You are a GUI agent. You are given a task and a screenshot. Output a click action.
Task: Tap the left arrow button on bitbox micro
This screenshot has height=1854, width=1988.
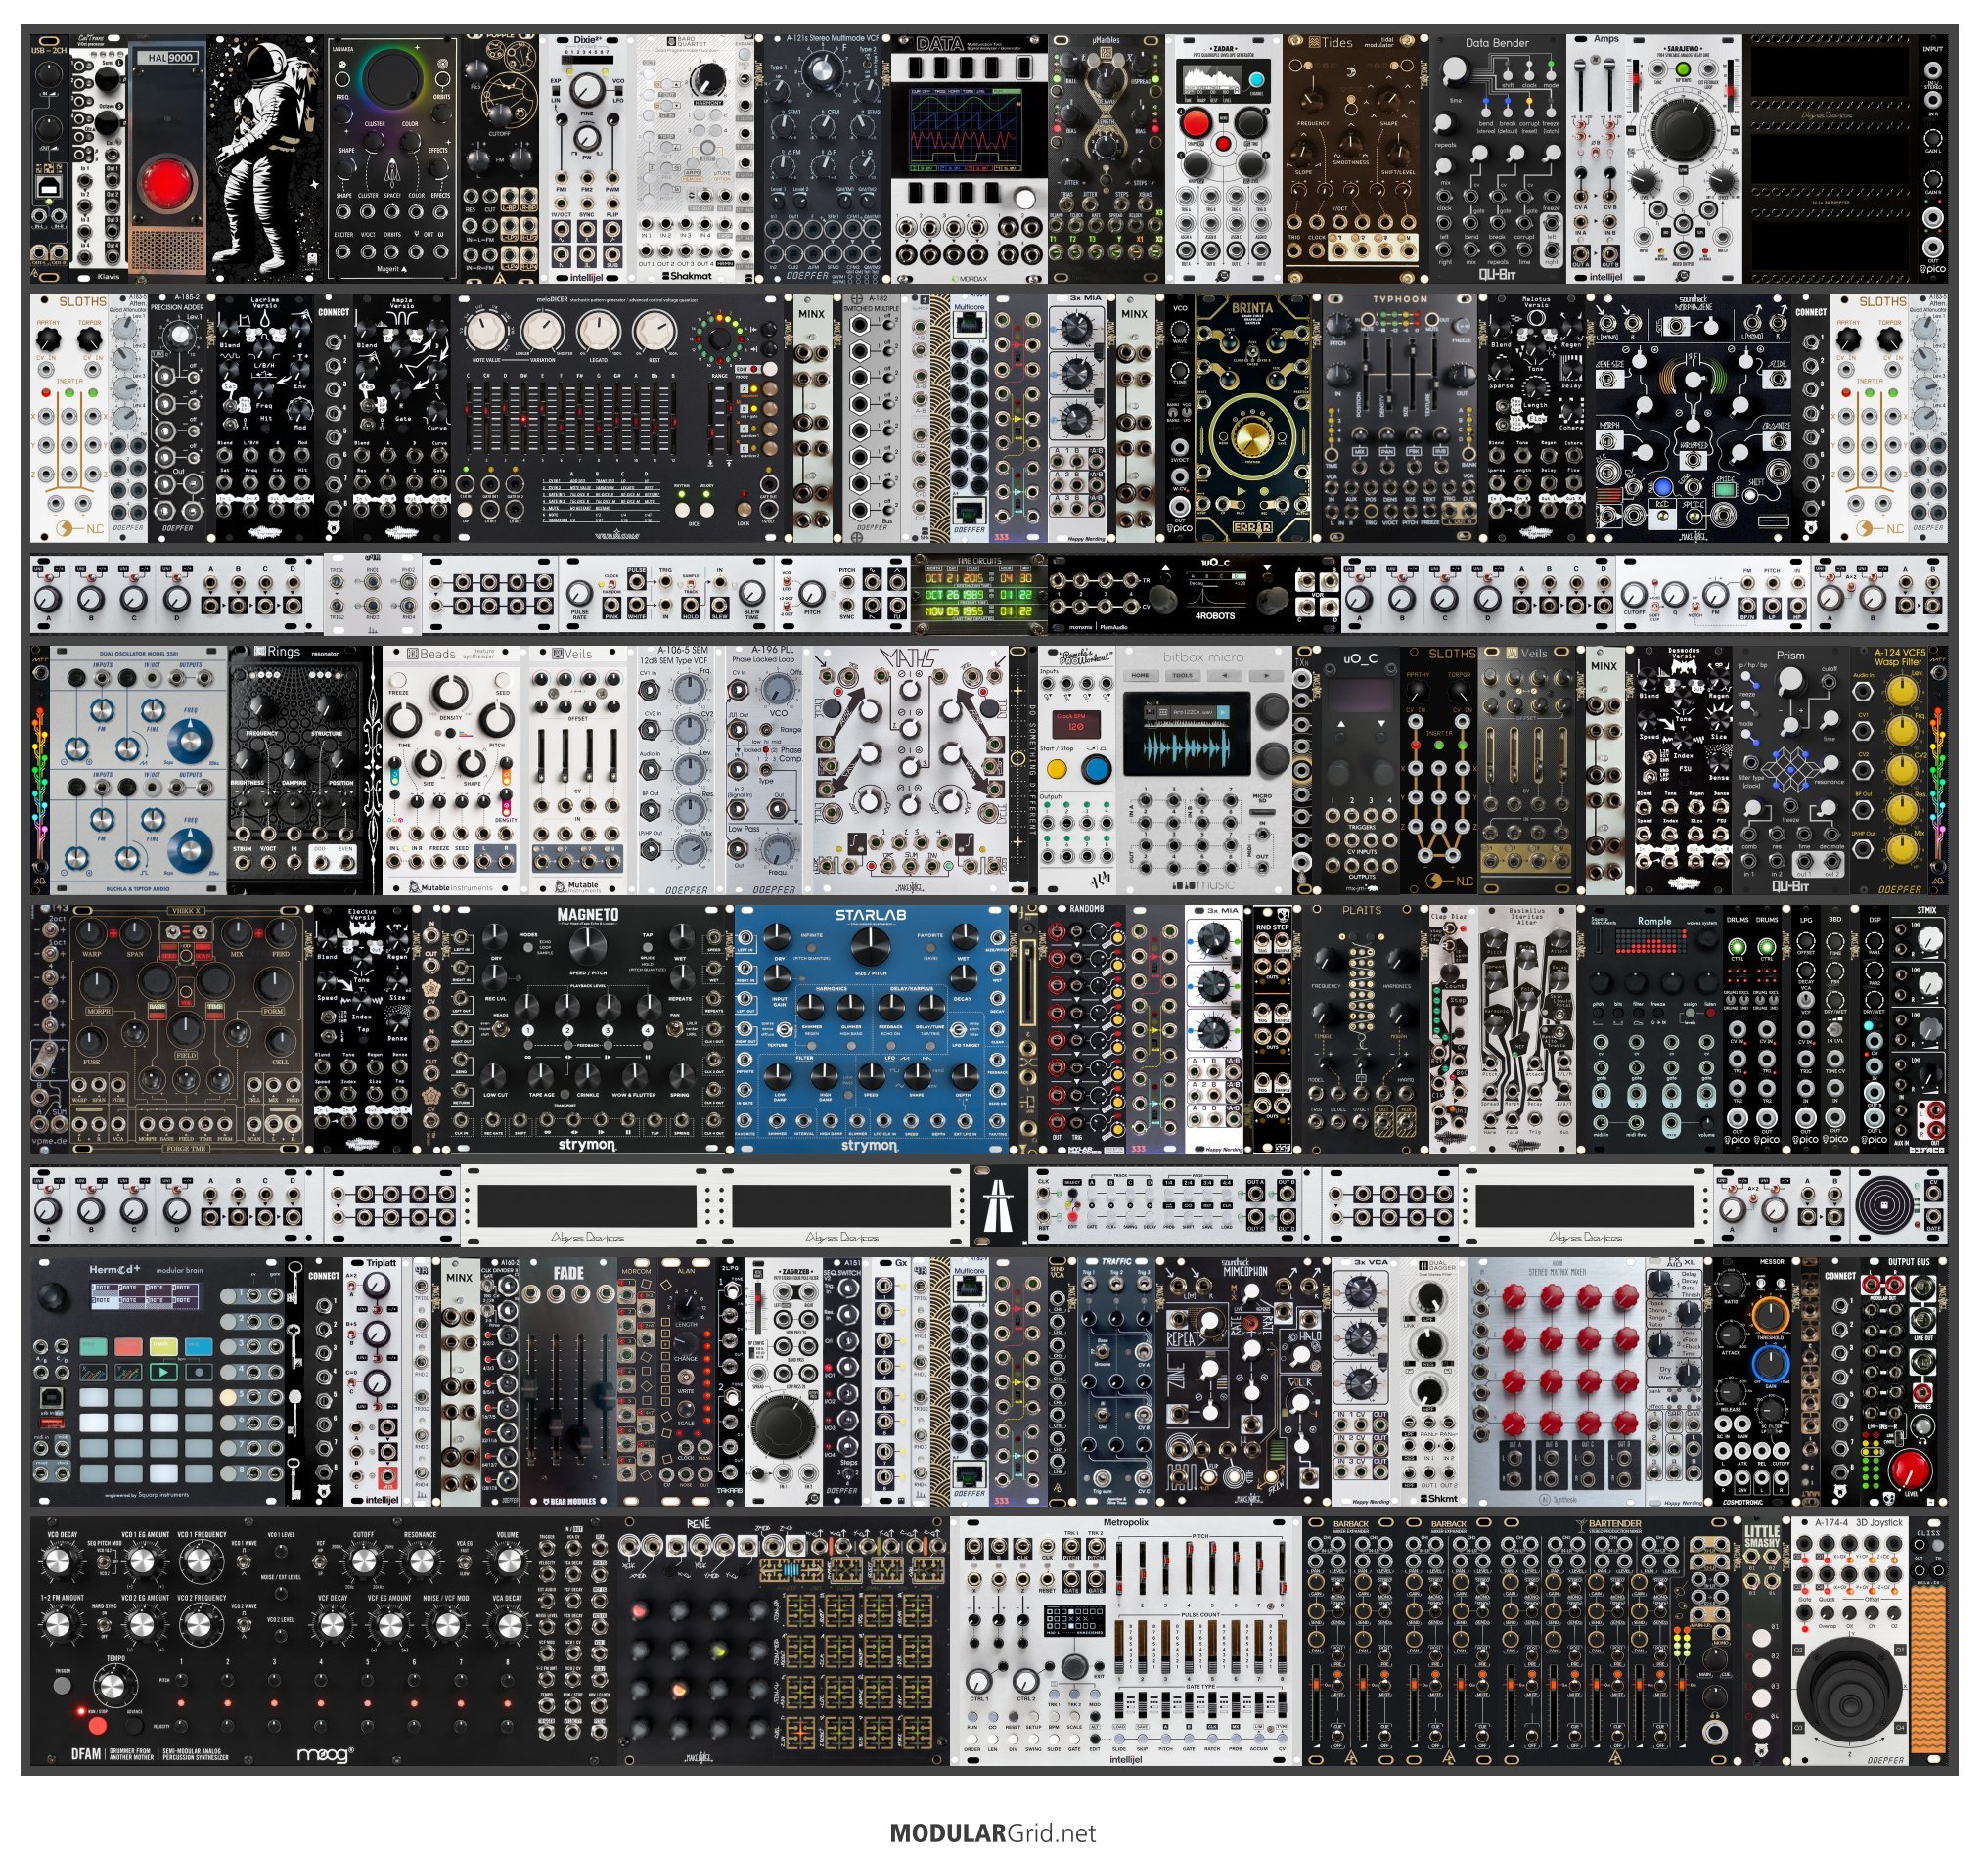(1224, 675)
